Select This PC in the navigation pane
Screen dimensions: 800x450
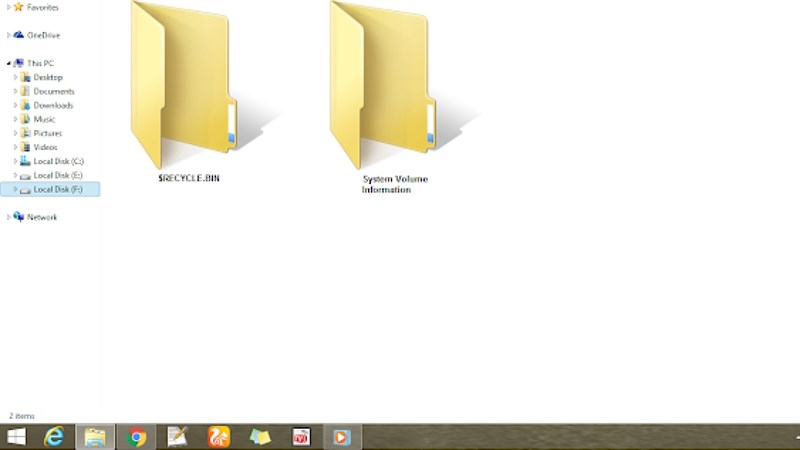(x=40, y=63)
